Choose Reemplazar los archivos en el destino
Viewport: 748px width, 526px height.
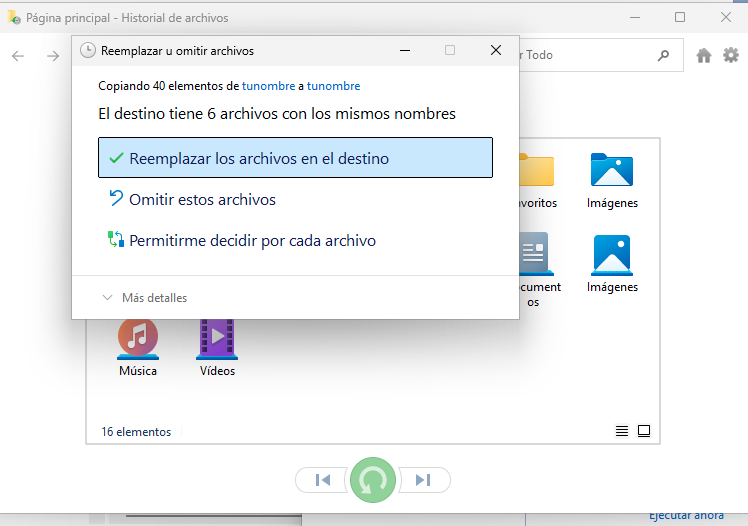295,158
